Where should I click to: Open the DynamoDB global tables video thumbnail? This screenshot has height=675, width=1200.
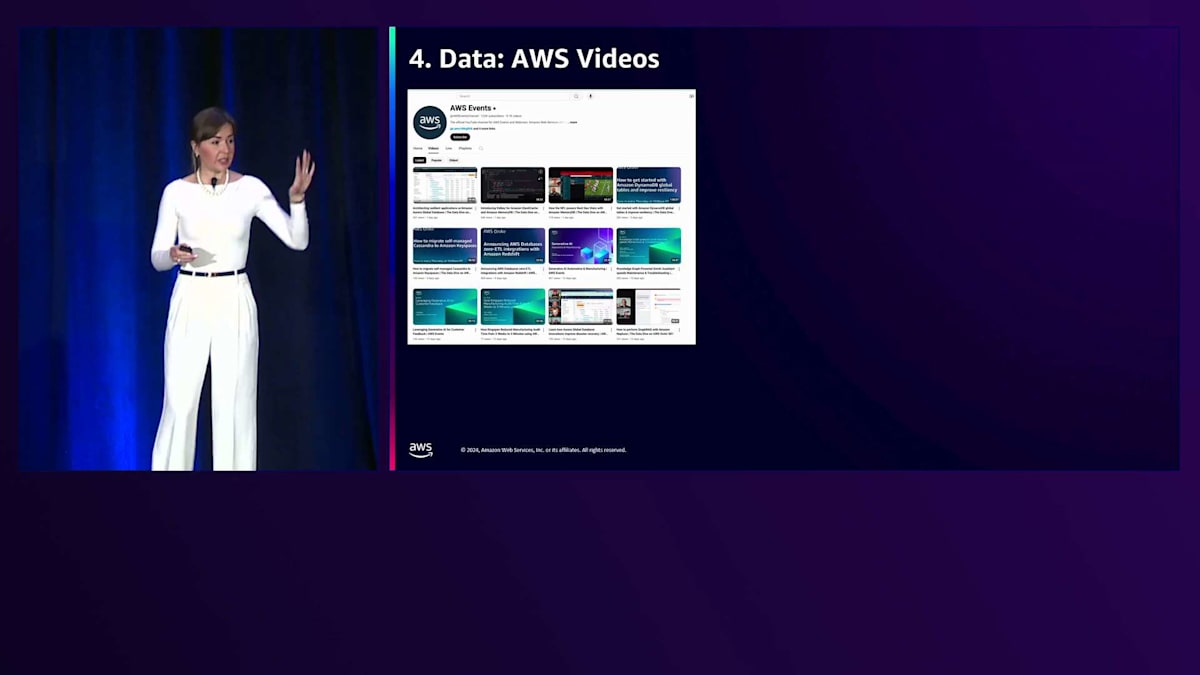click(649, 185)
